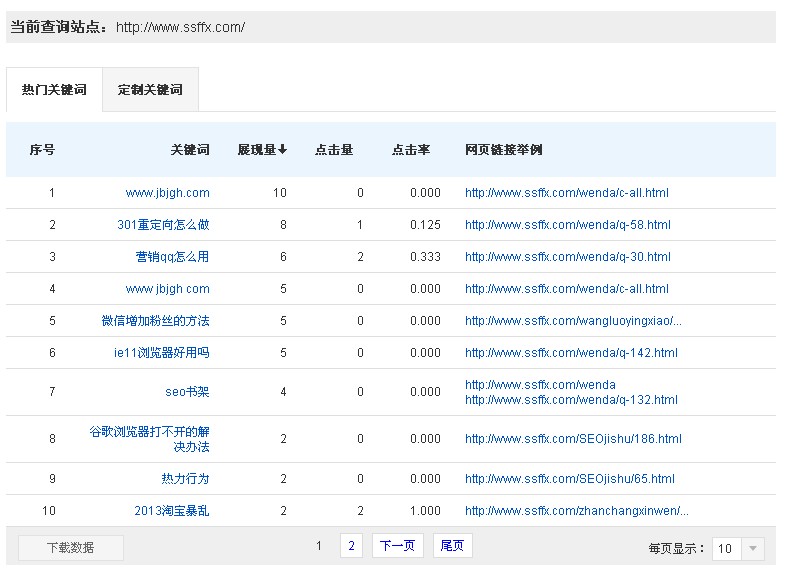Open the SEOjishu/65.html link

click(570, 479)
